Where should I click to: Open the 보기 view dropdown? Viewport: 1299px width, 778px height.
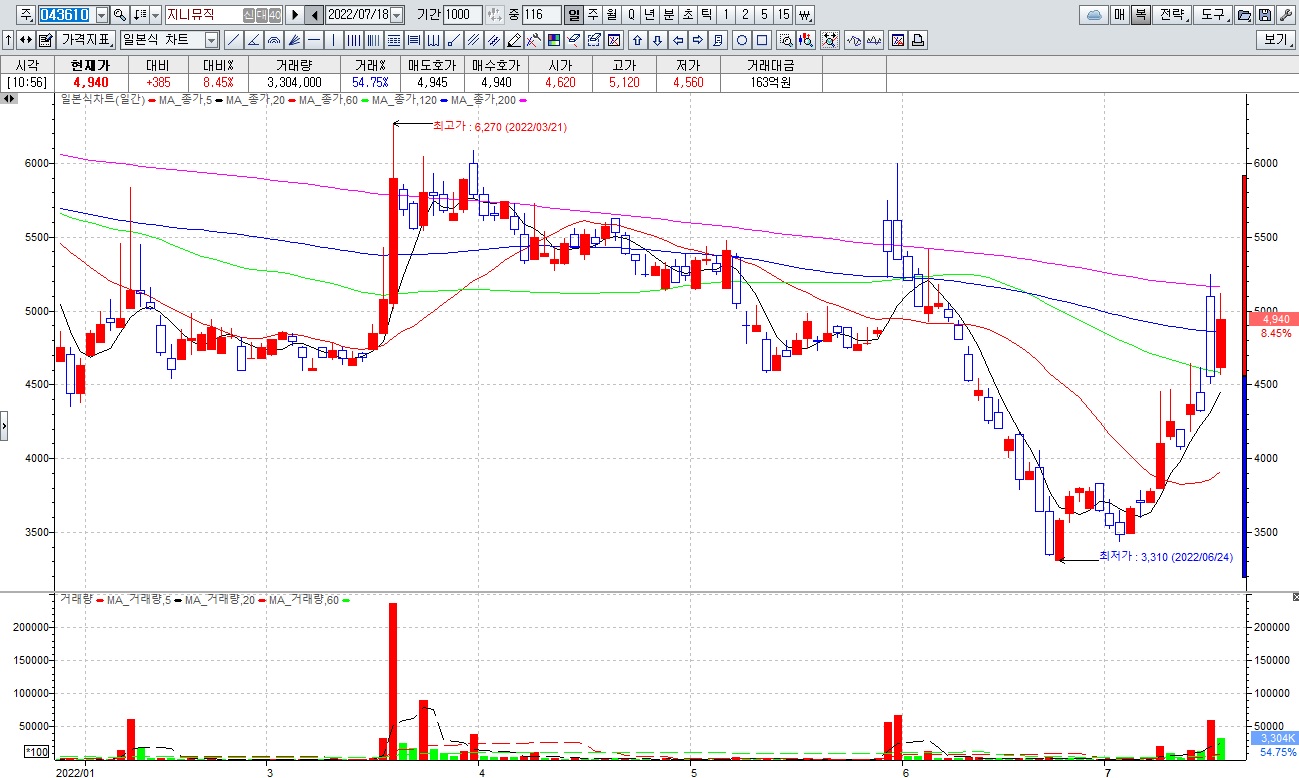pos(1276,40)
